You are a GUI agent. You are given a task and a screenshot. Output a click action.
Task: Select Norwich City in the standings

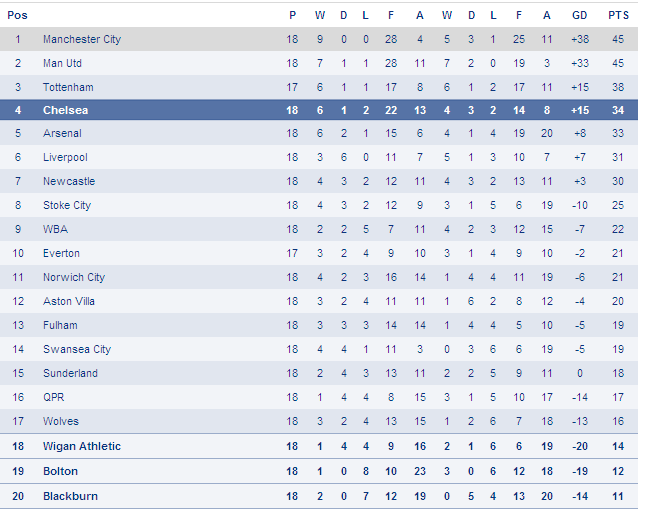(74, 278)
